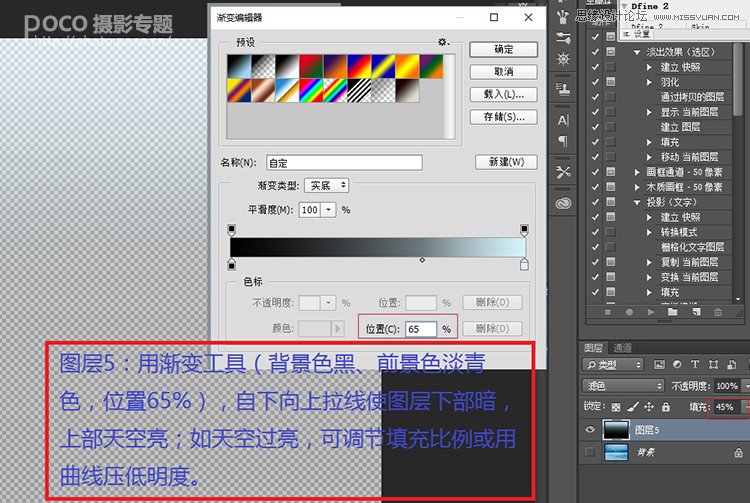
Task: Create new action icon
Action: [x=696, y=312]
